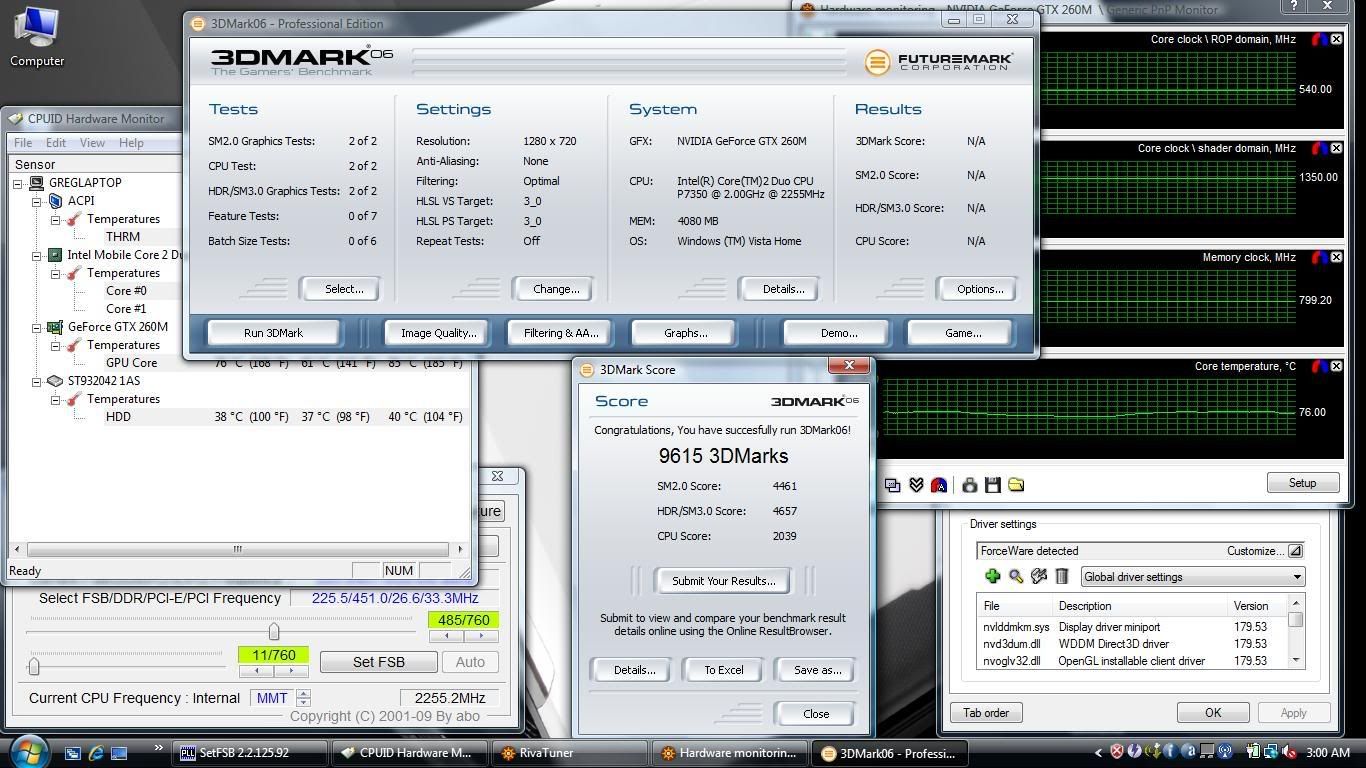Decrease the 11/760 value with its left arrow
This screenshot has height=768, width=1366.
pyautogui.click(x=256, y=671)
